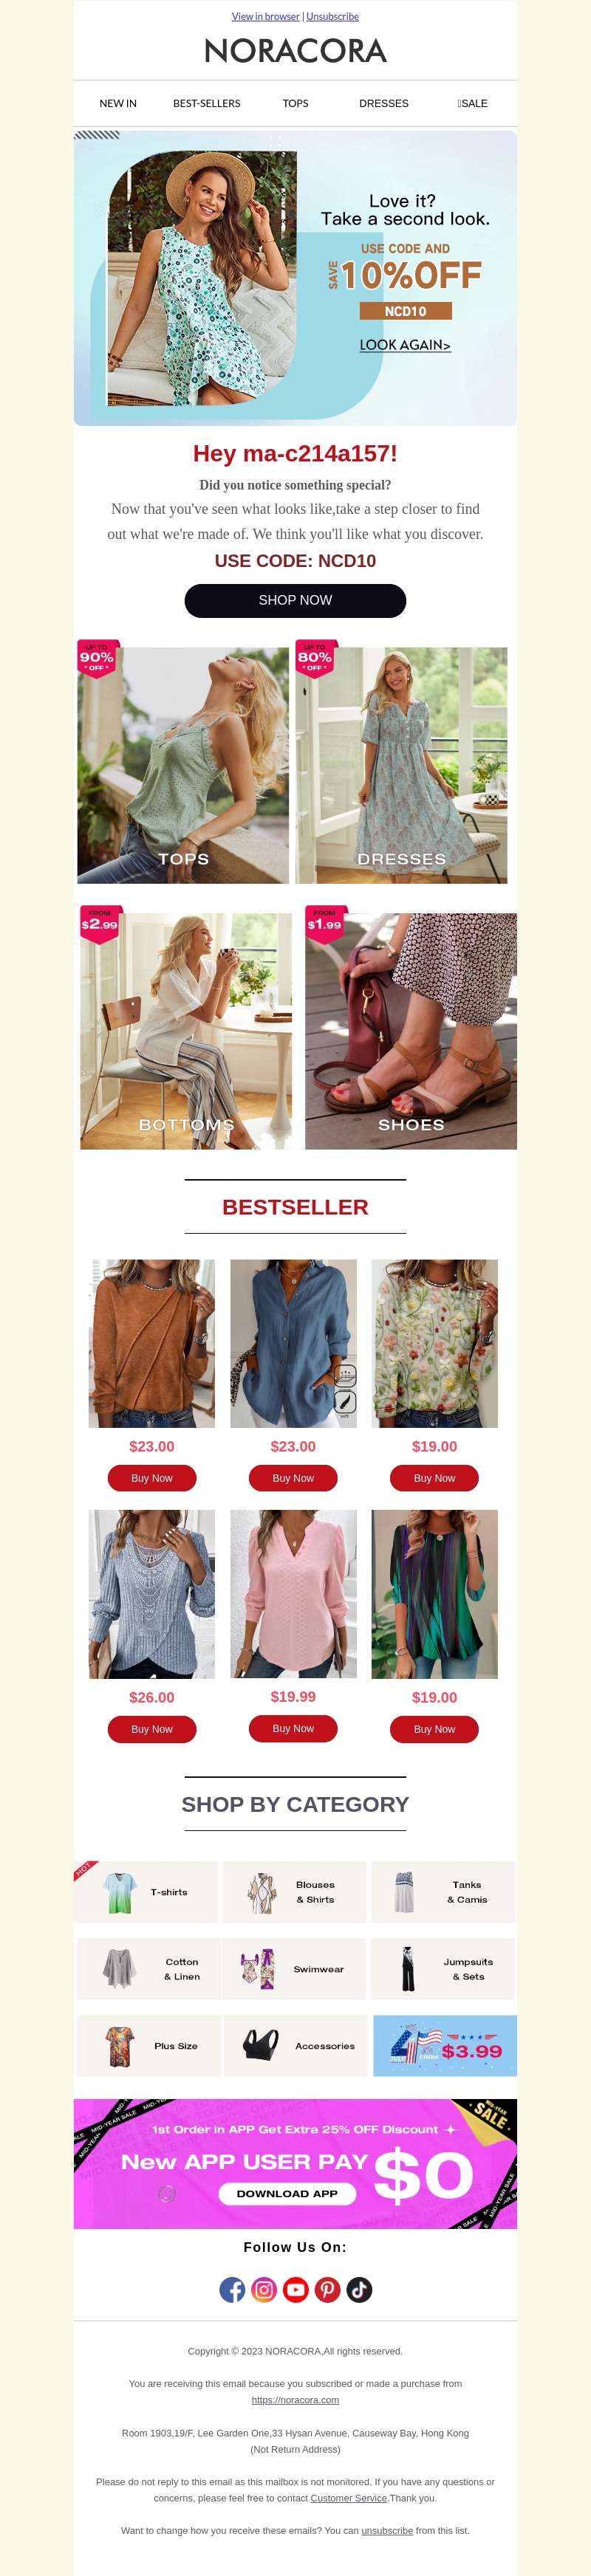Open the TikTok social icon
The image size is (591, 2576).
[x=359, y=2289]
